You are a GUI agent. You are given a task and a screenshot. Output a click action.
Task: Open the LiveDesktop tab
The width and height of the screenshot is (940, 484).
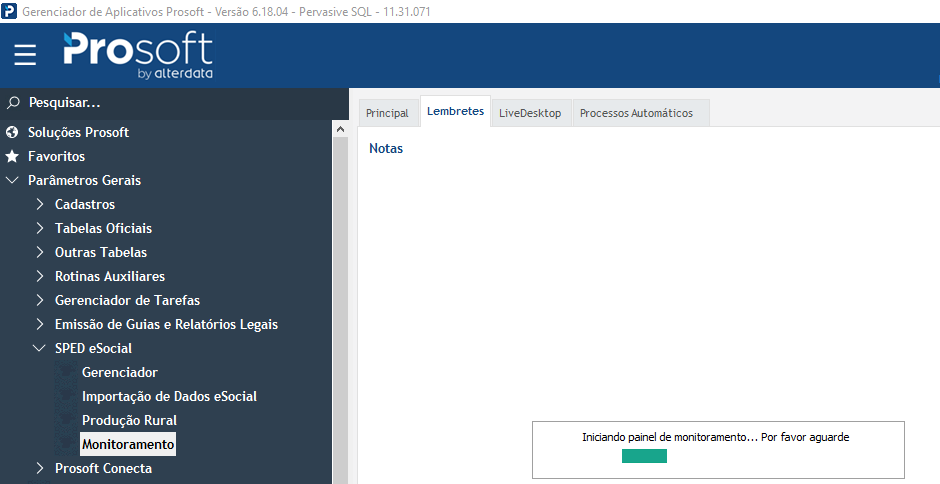530,113
